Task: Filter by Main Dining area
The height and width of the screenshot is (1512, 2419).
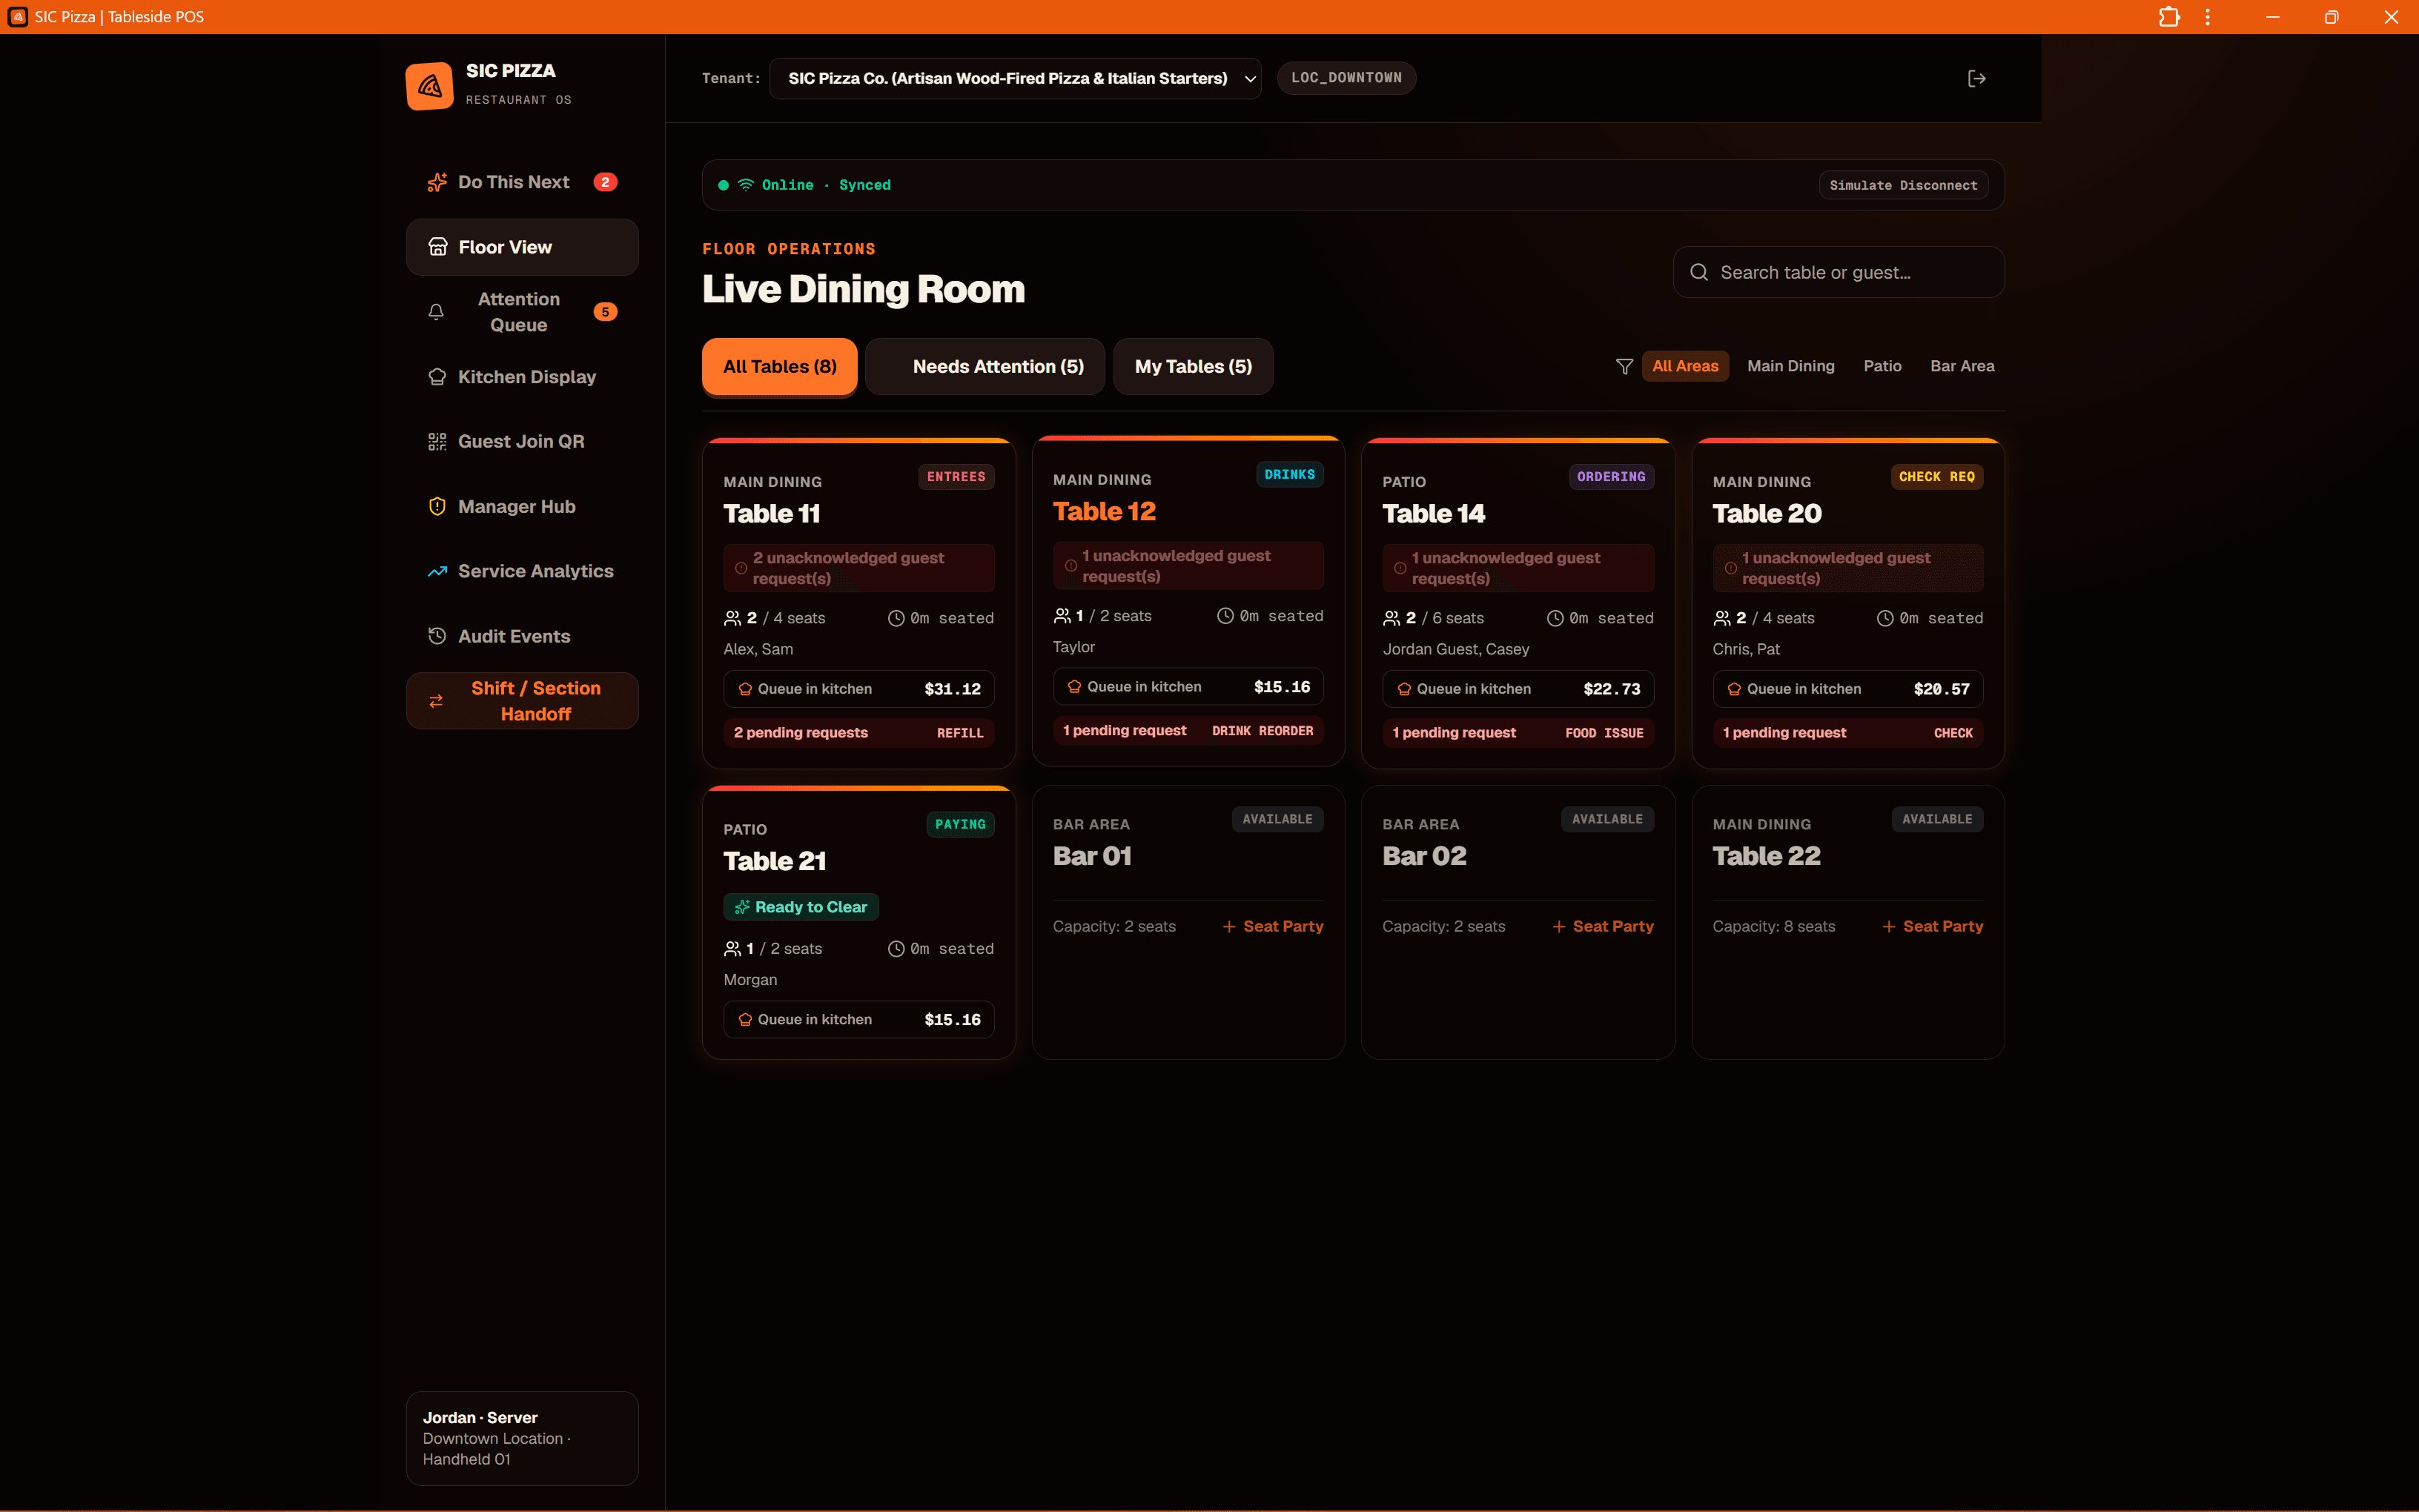Action: [1790, 366]
